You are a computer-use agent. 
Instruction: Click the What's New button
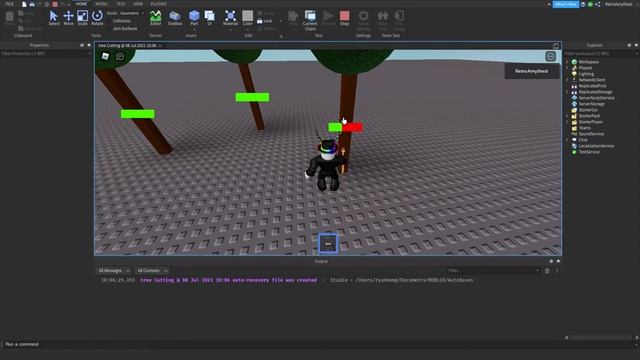point(566,4)
